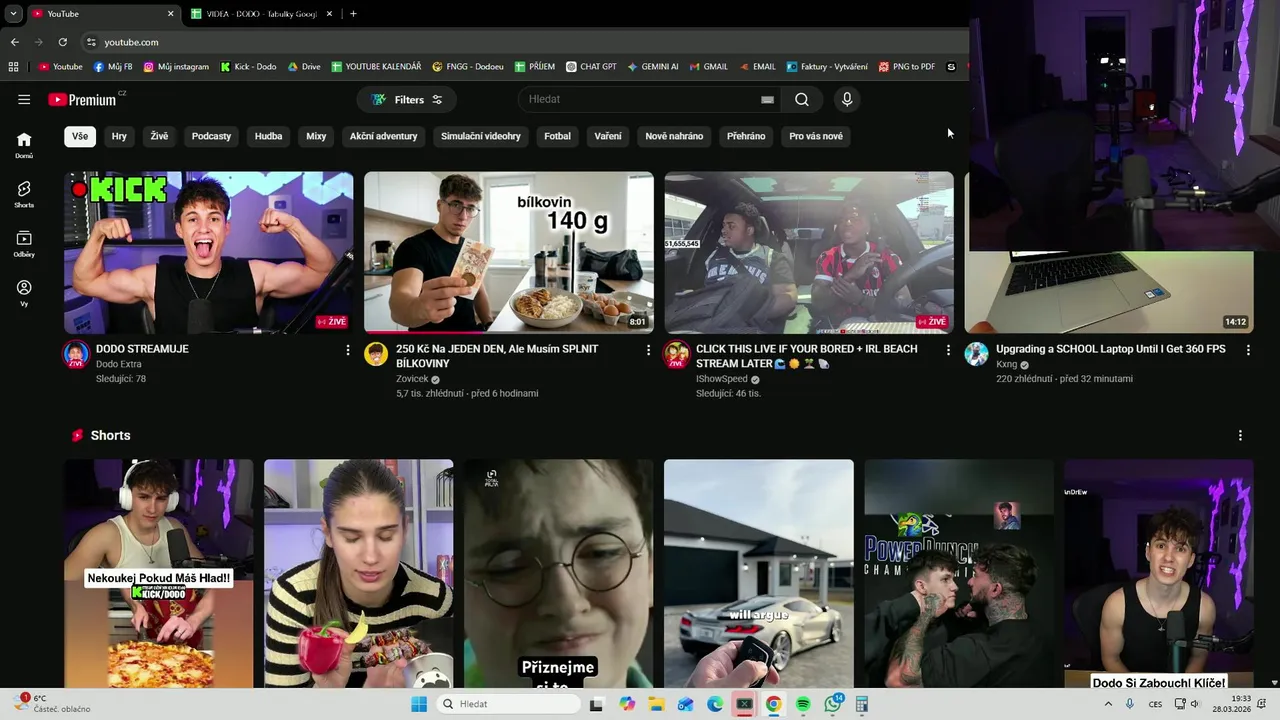Open the DODO STREAMUJE video title
The width and height of the screenshot is (1280, 720).
click(x=142, y=349)
